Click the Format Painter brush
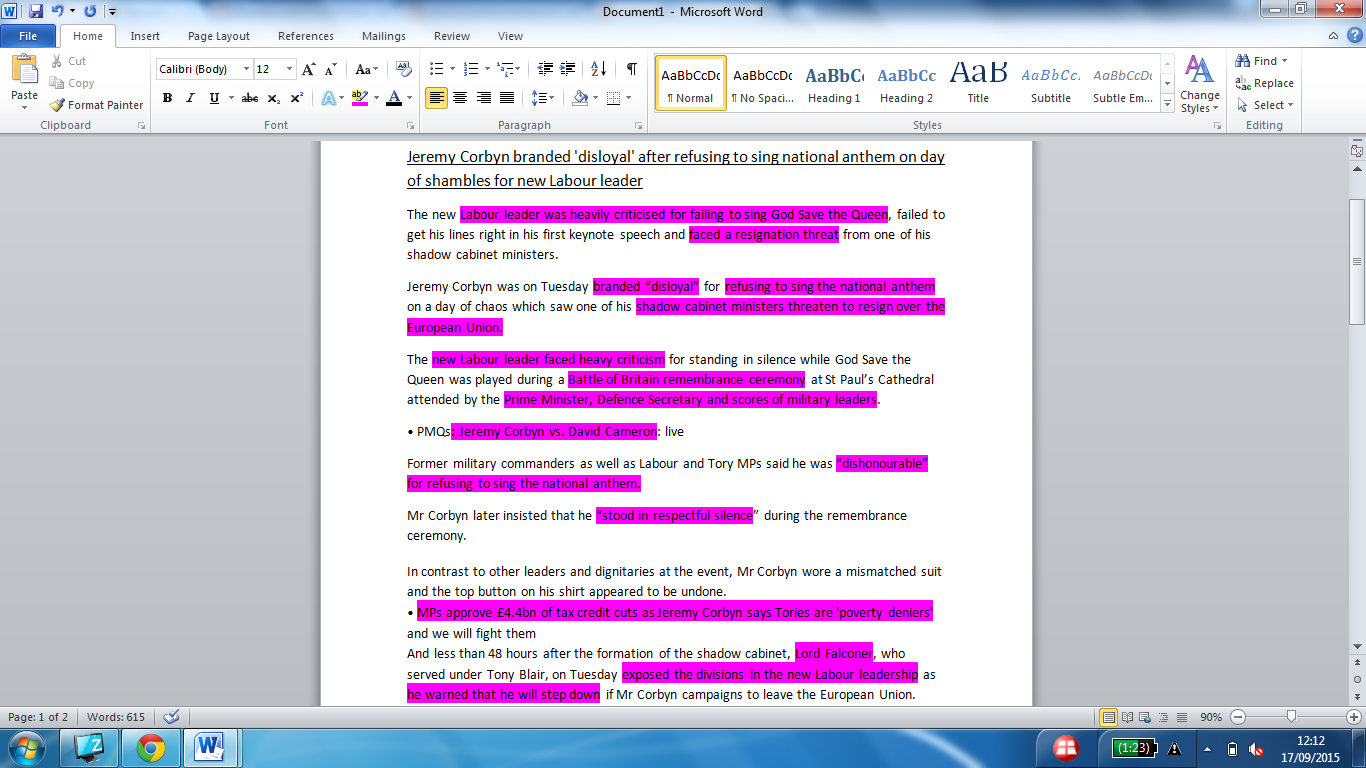The width and height of the screenshot is (1366, 768). pyautogui.click(x=57, y=105)
